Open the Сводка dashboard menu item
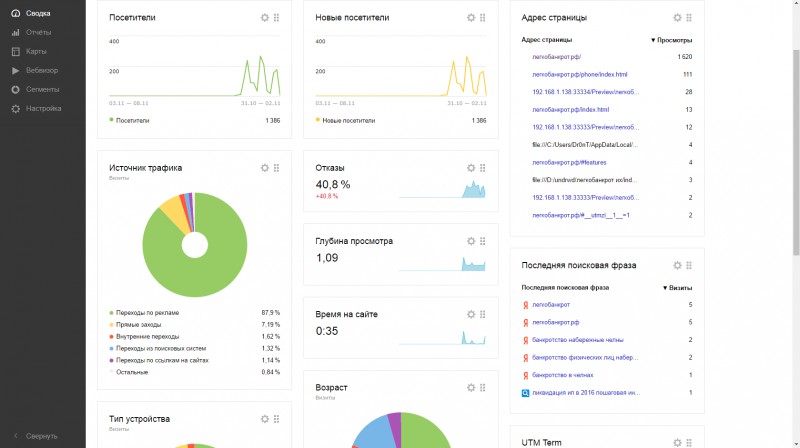 (38, 13)
